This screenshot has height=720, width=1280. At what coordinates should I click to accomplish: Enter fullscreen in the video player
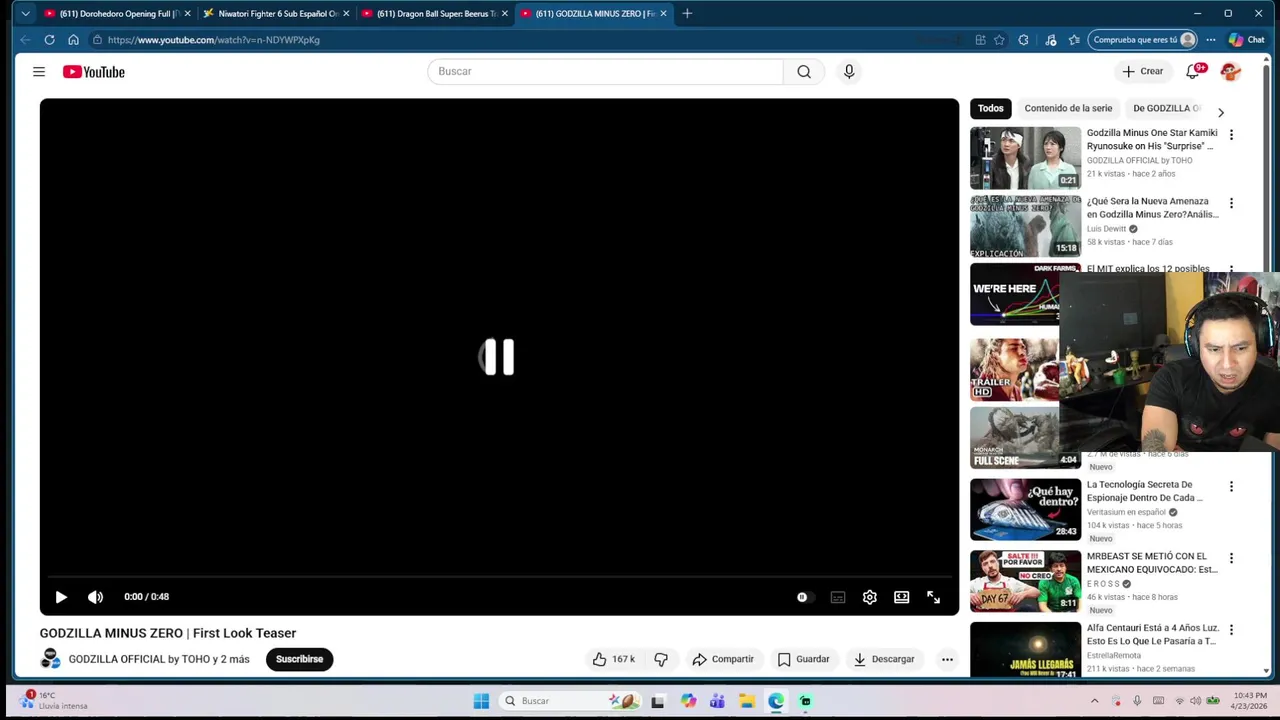(x=933, y=597)
